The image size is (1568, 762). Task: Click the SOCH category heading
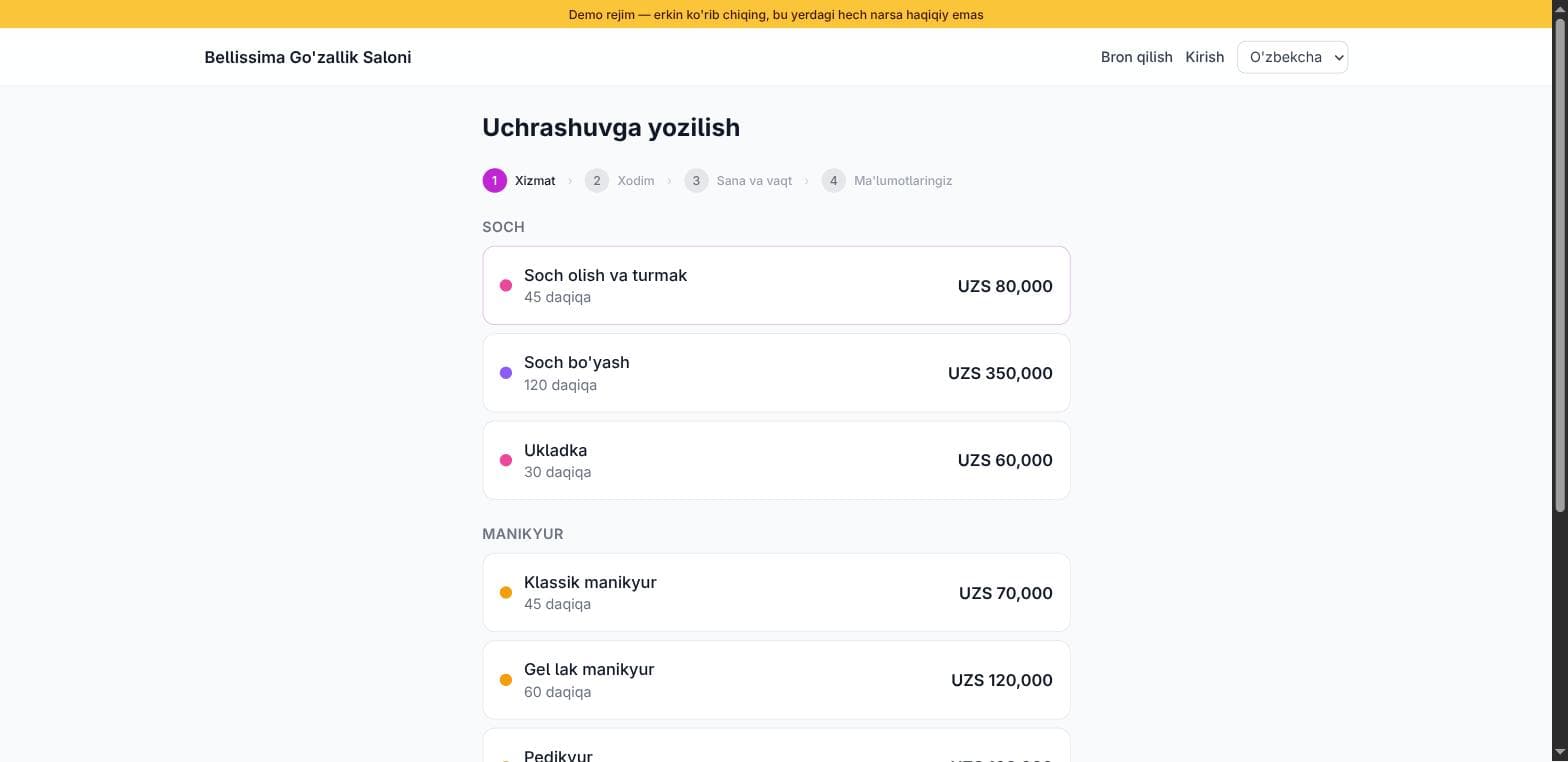coord(503,227)
